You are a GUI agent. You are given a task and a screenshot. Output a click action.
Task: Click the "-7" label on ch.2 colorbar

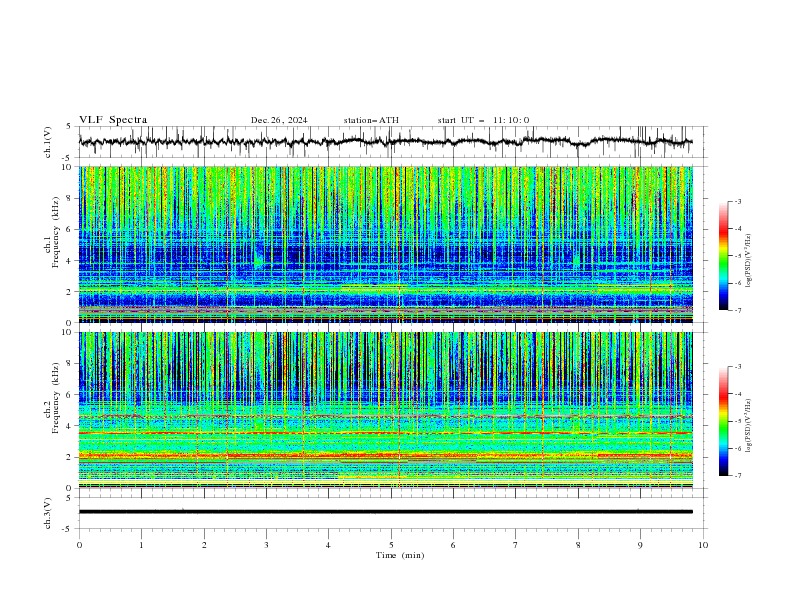click(x=737, y=475)
